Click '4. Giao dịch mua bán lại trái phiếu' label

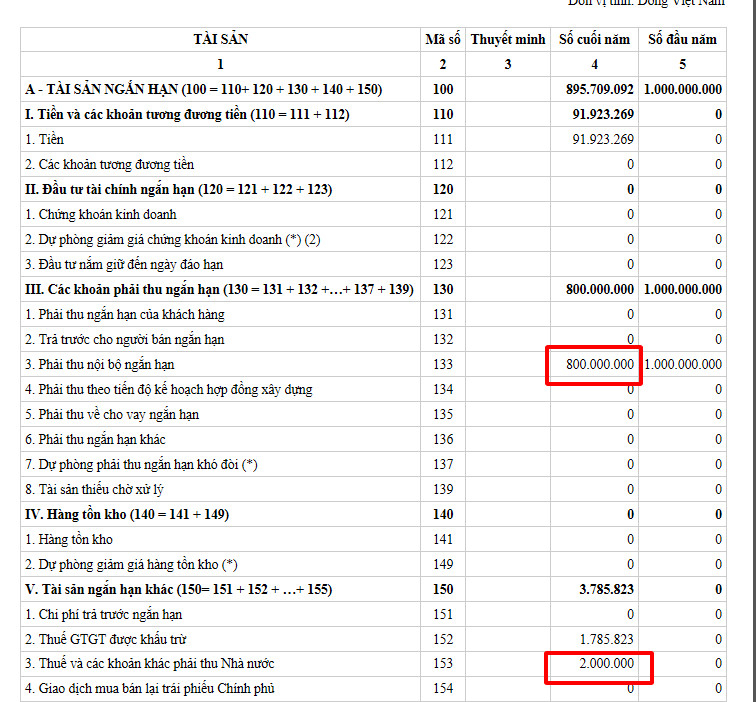coord(149,688)
